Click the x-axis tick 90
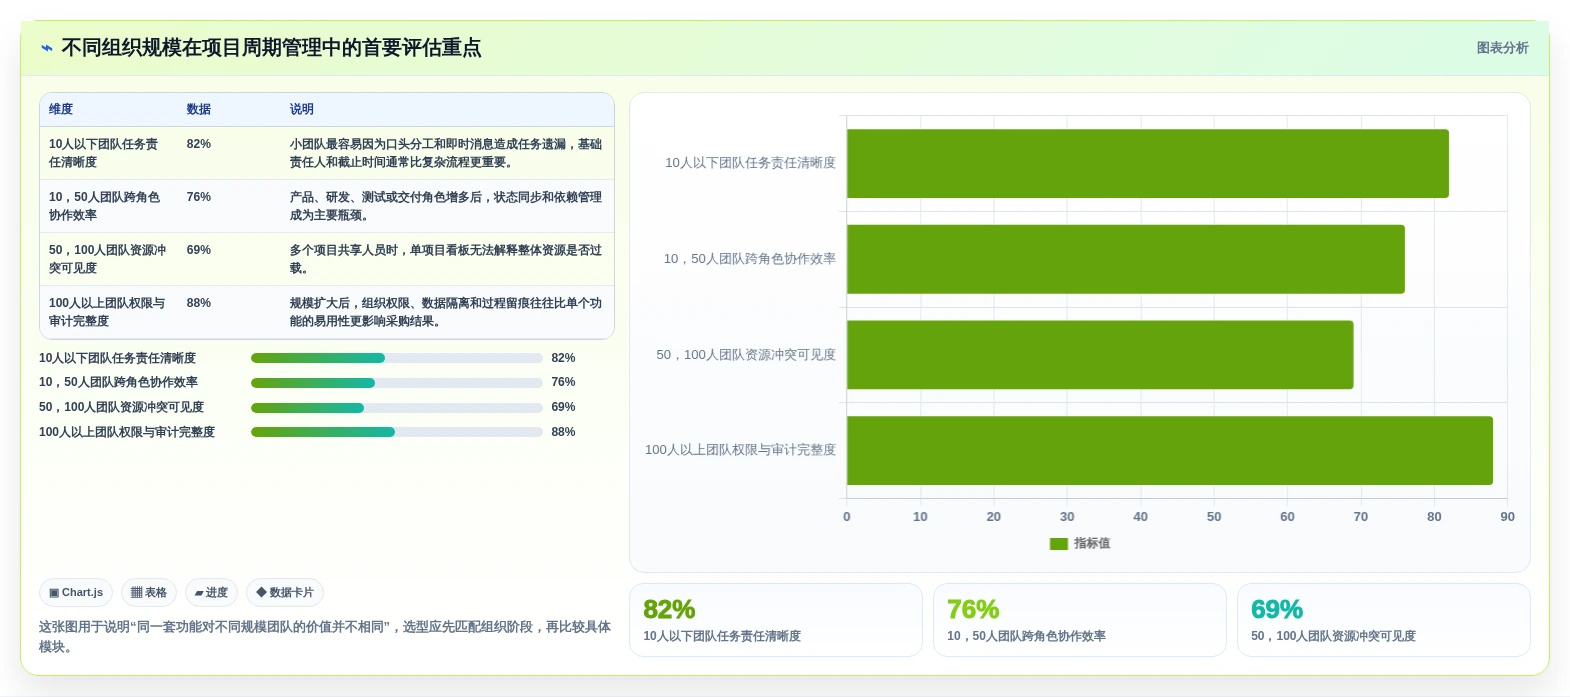 pos(1507,517)
